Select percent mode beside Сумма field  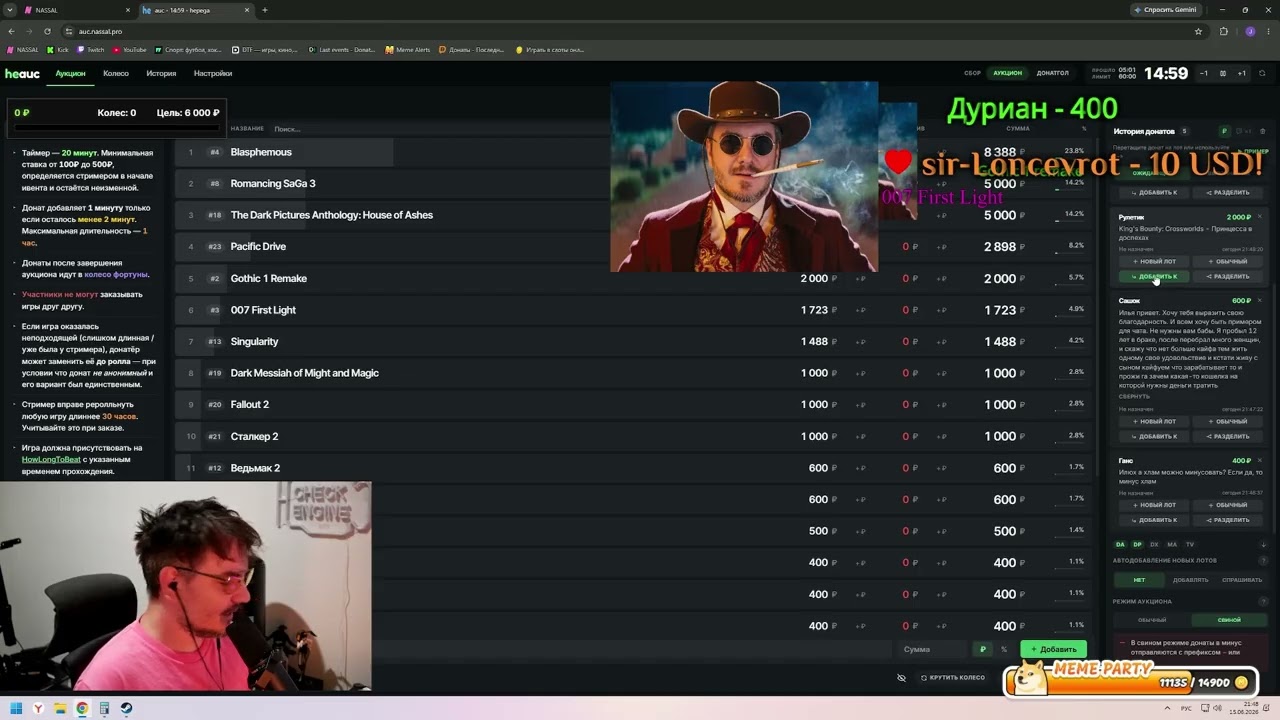tap(1004, 649)
